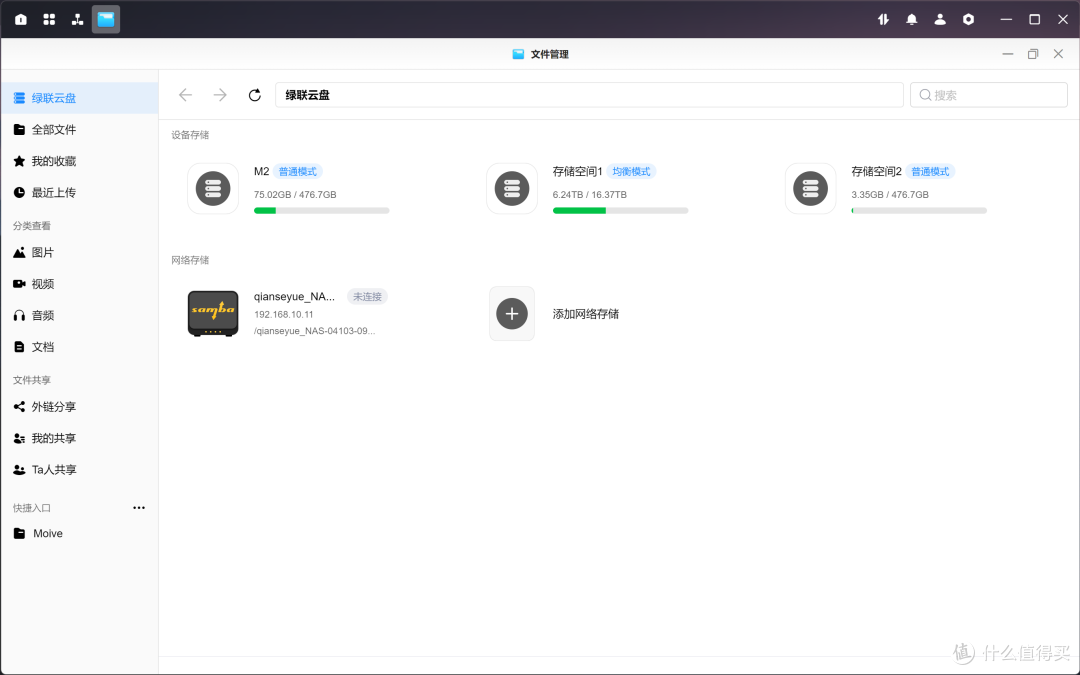Open the notifications bell icon

pyautogui.click(x=911, y=19)
